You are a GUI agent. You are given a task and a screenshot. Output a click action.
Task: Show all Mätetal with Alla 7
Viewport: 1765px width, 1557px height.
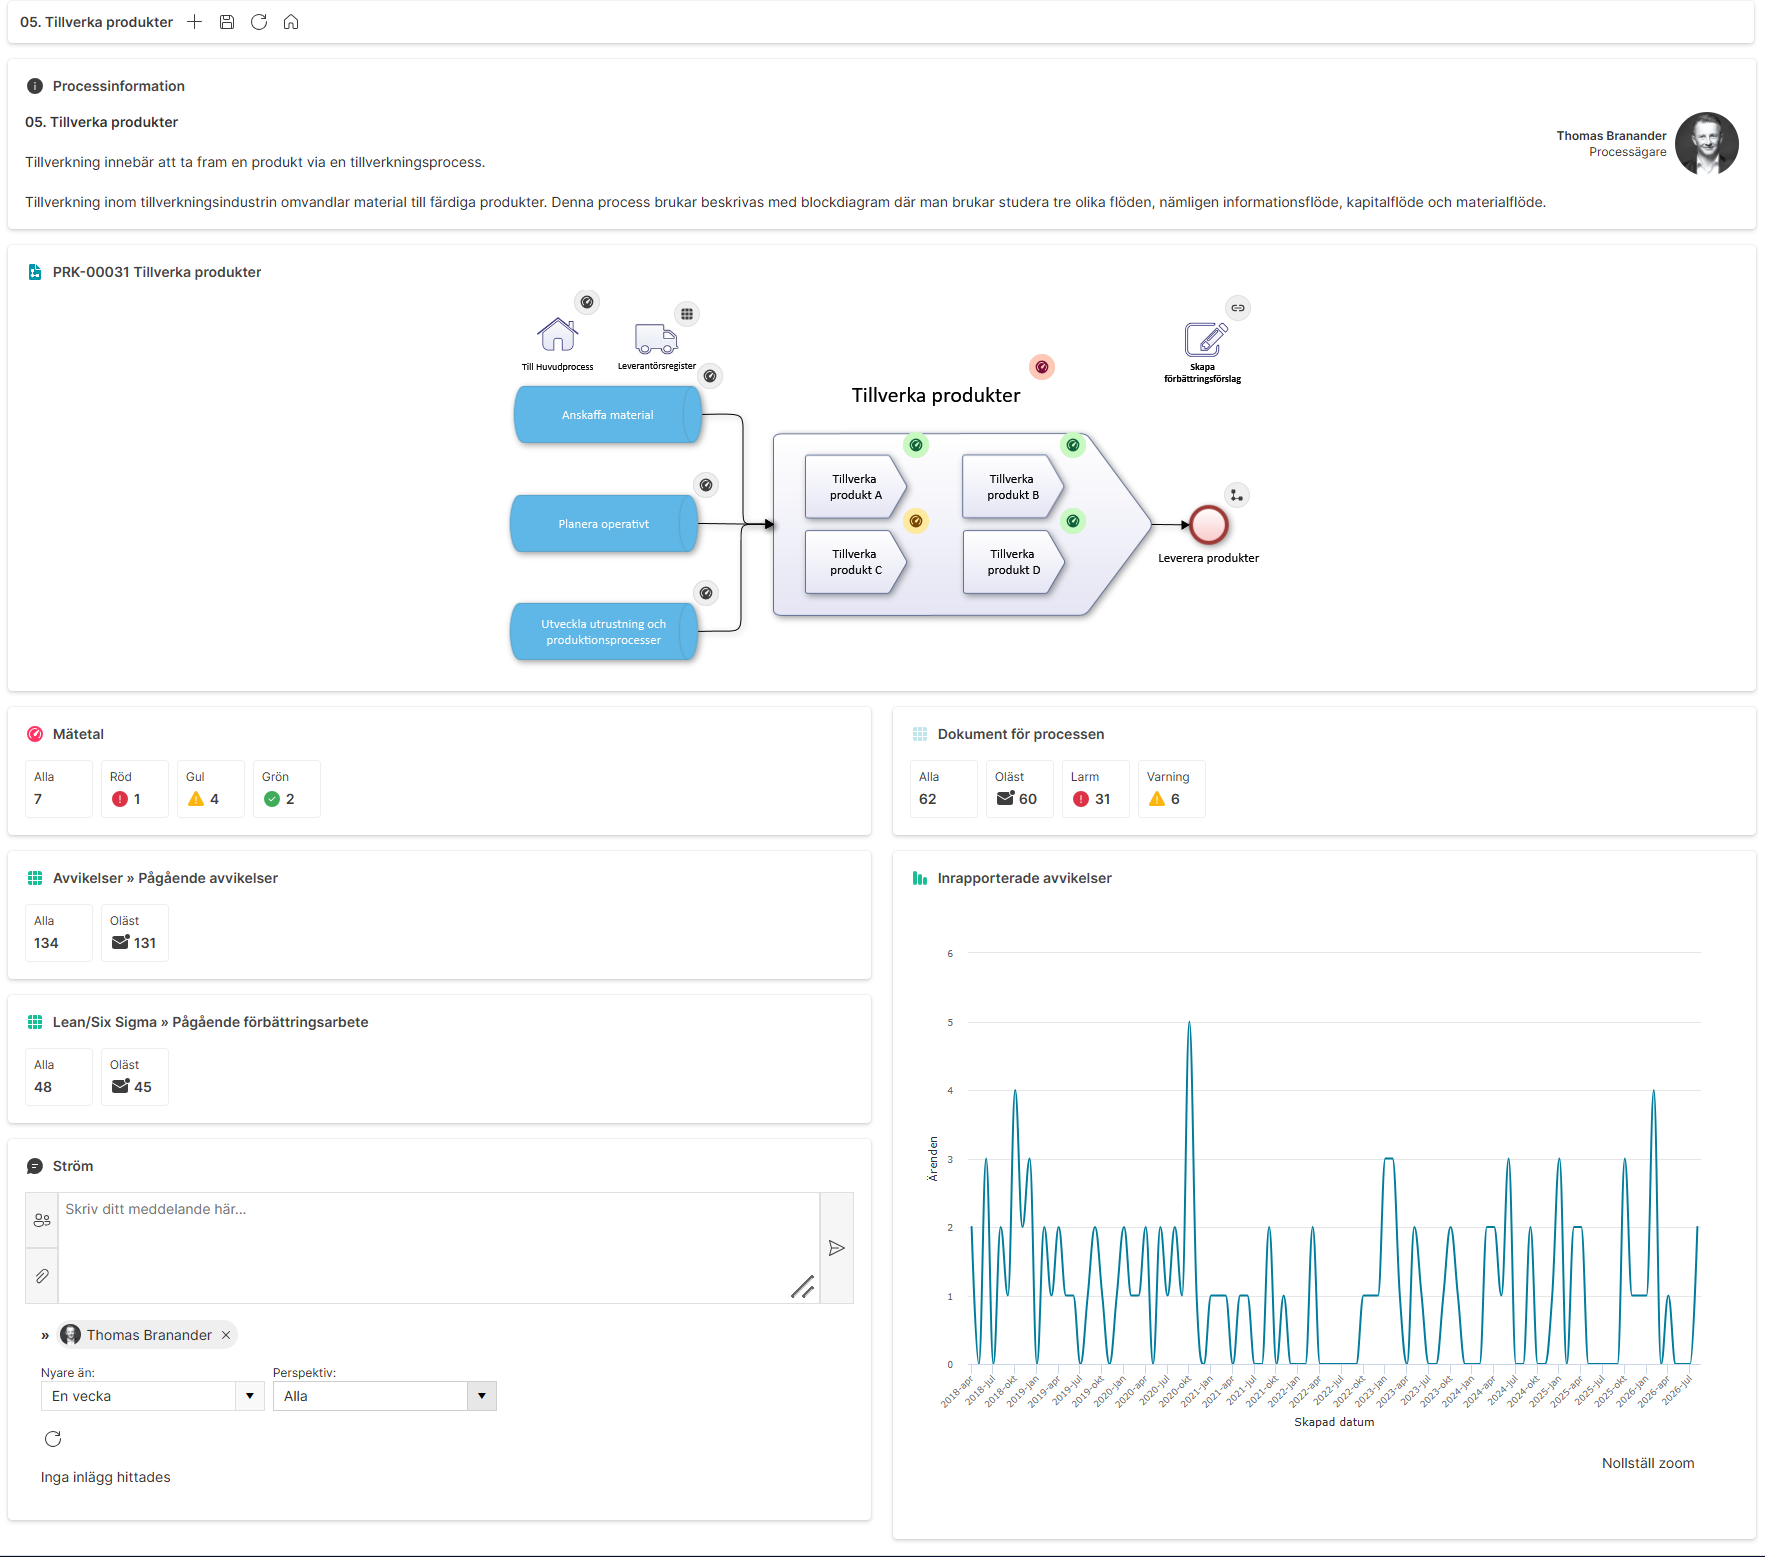(59, 789)
